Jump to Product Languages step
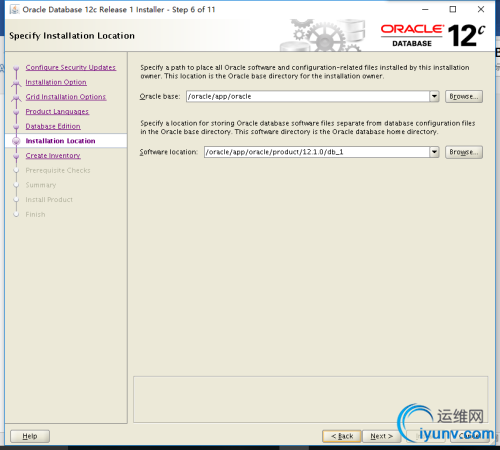The image size is (500, 450). tap(57, 111)
